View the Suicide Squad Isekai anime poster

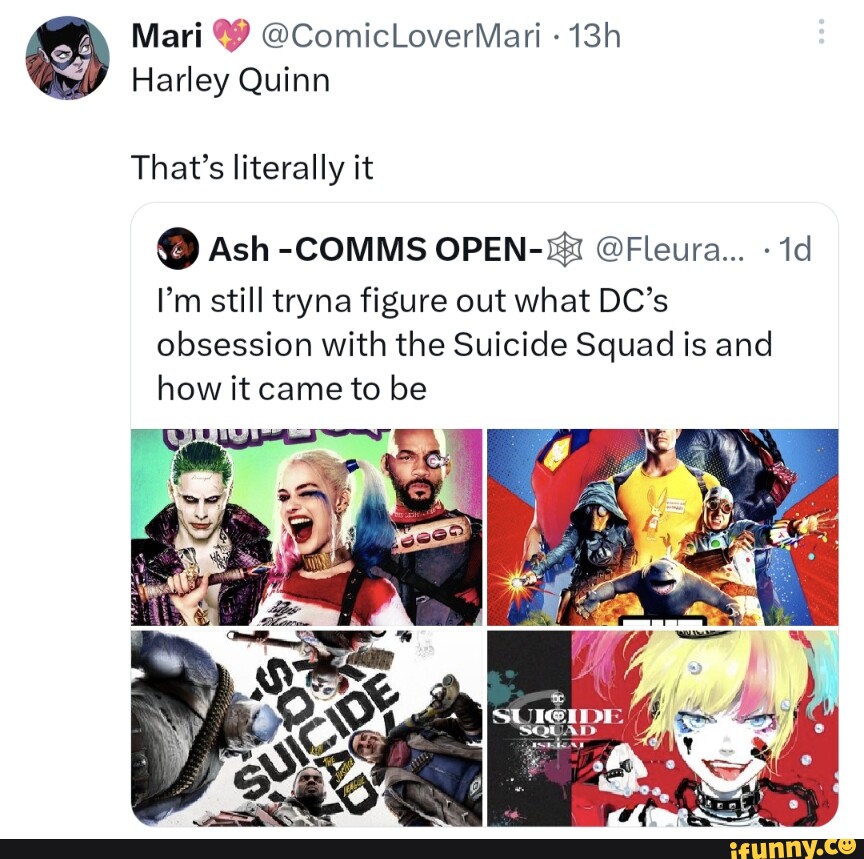660,730
